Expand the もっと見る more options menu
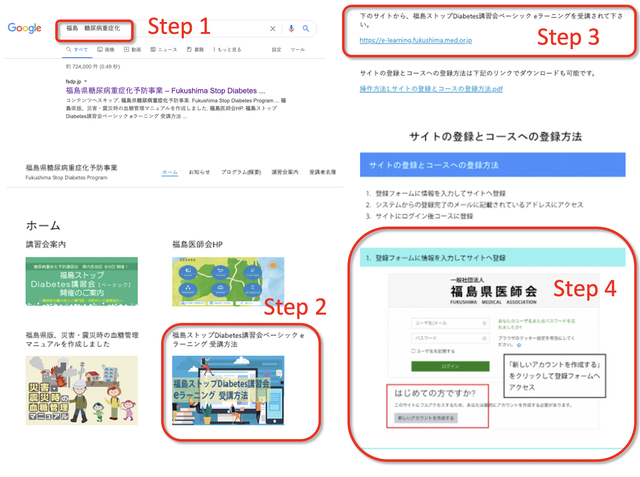 (230, 49)
